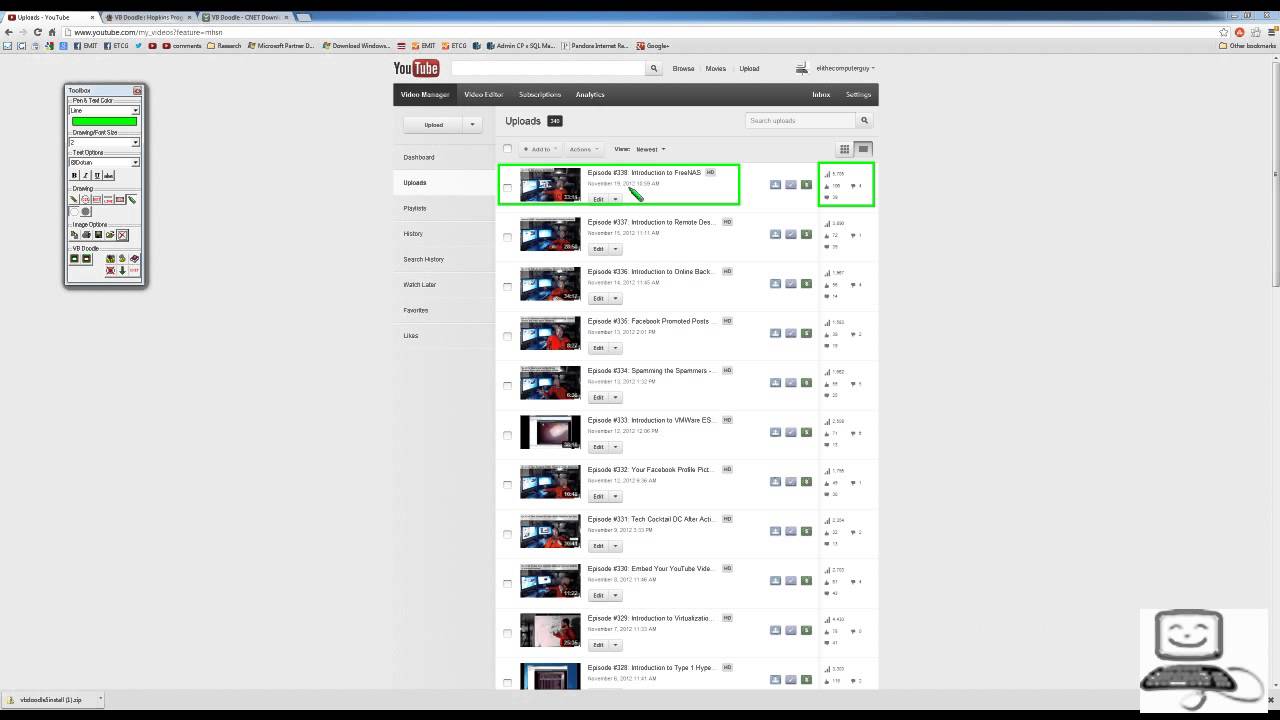Viewport: 1280px width, 720px height.
Task: Open the Upload button dropdown arrow in sidebar
Action: click(472, 125)
